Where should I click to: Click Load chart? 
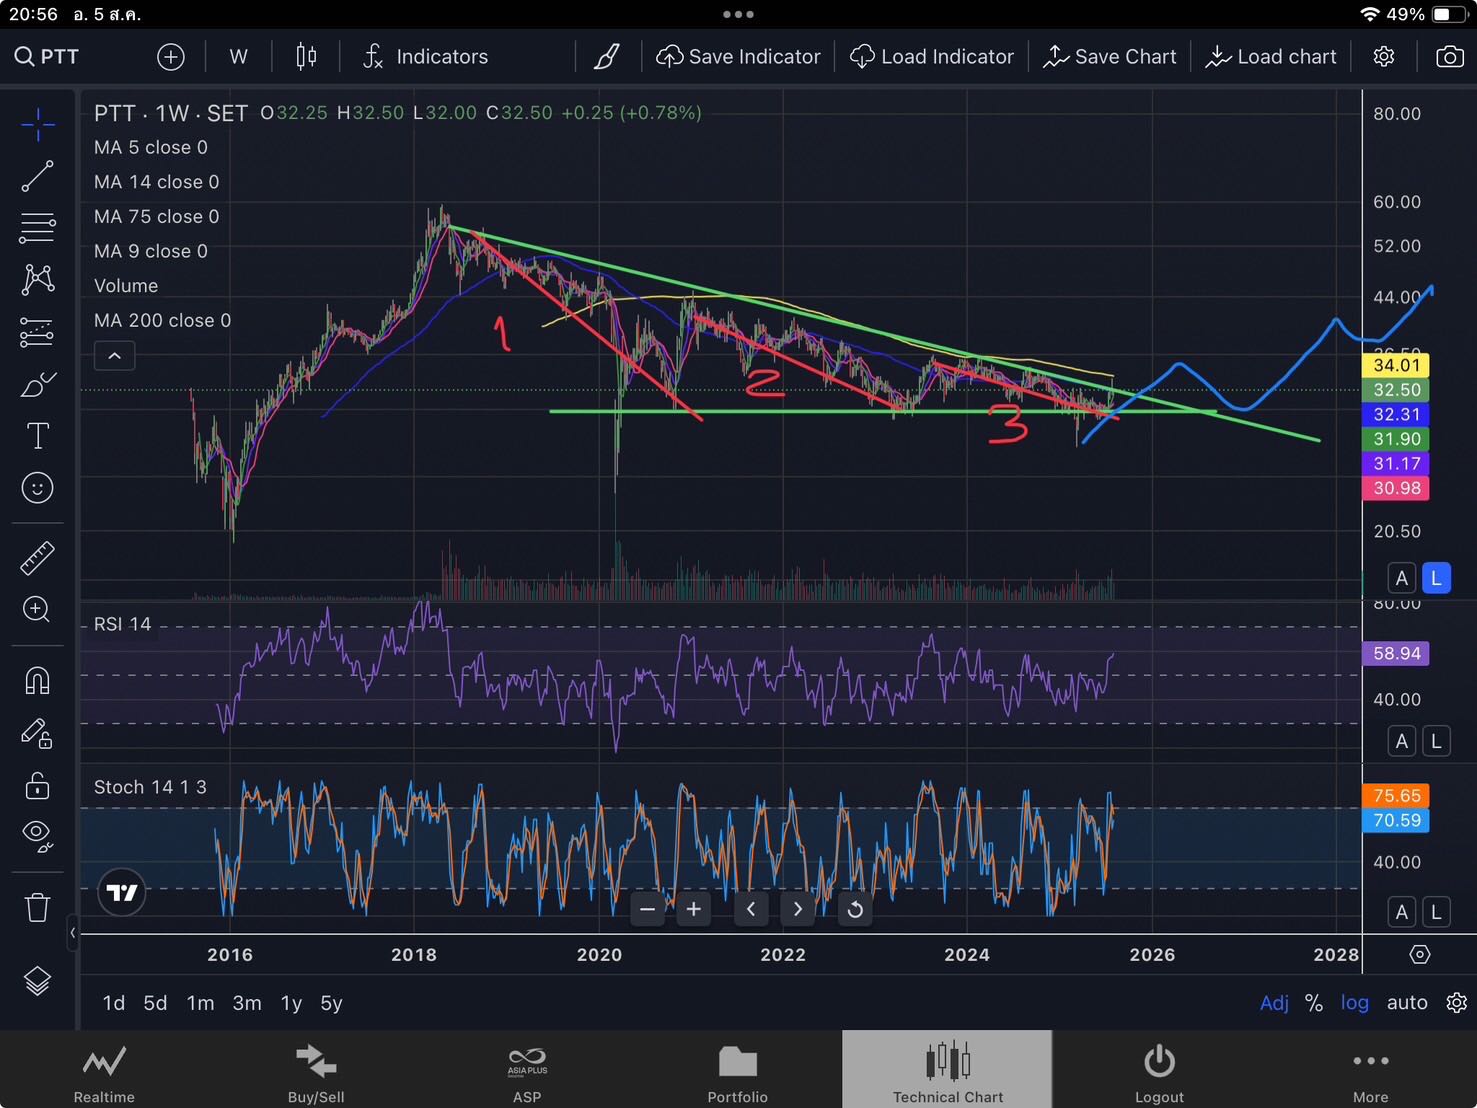[x=1271, y=57]
